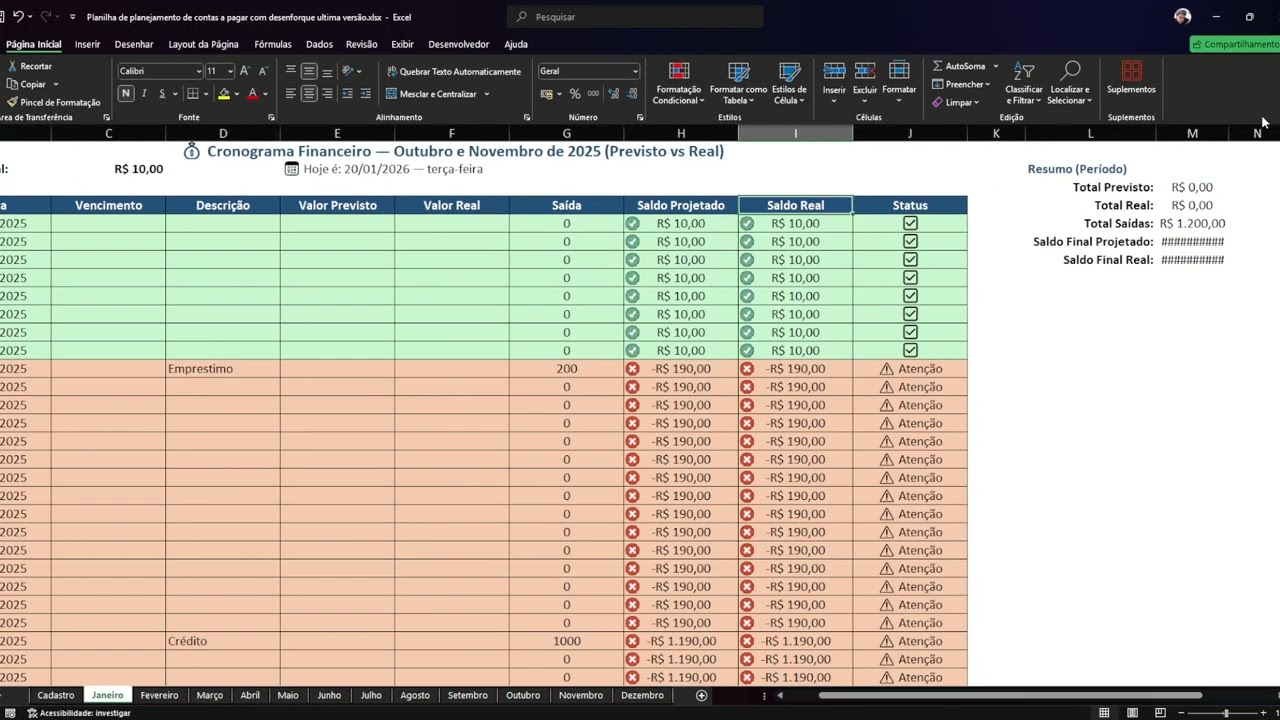Switch to Dezembro sheet tab

click(642, 695)
